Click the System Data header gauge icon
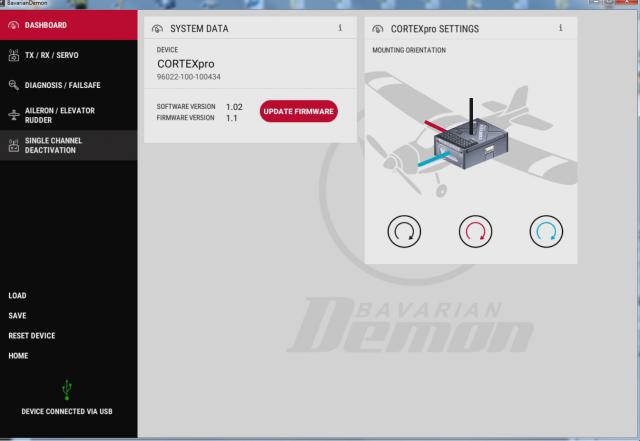 157,29
